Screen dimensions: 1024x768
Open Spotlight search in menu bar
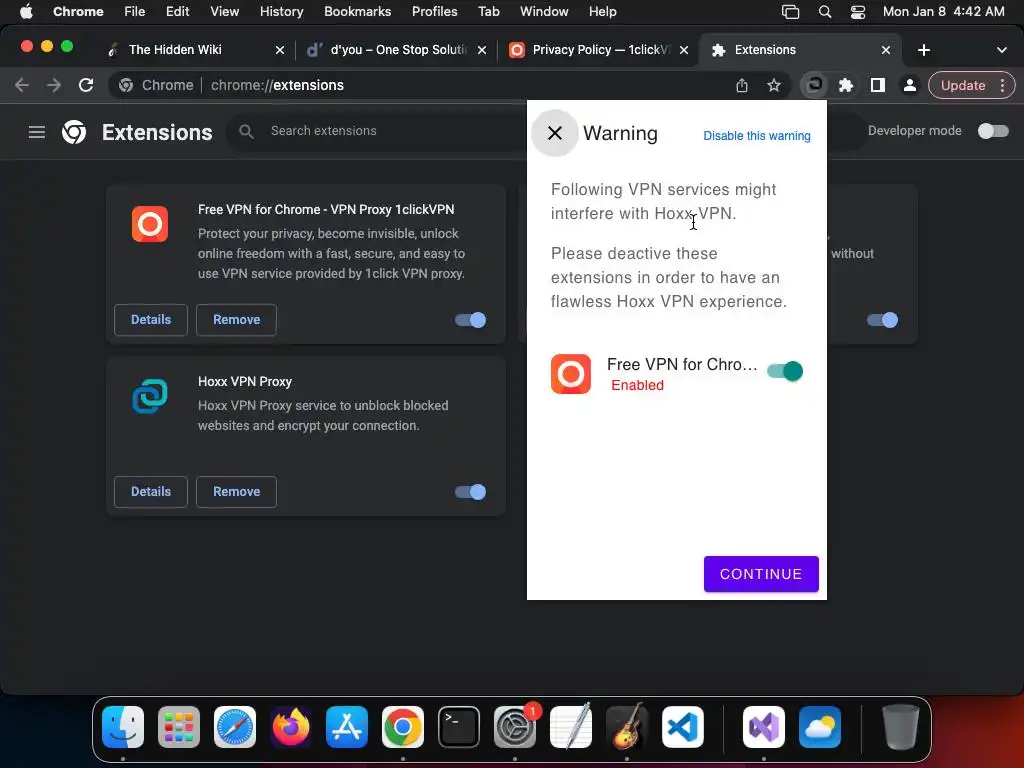pos(825,12)
